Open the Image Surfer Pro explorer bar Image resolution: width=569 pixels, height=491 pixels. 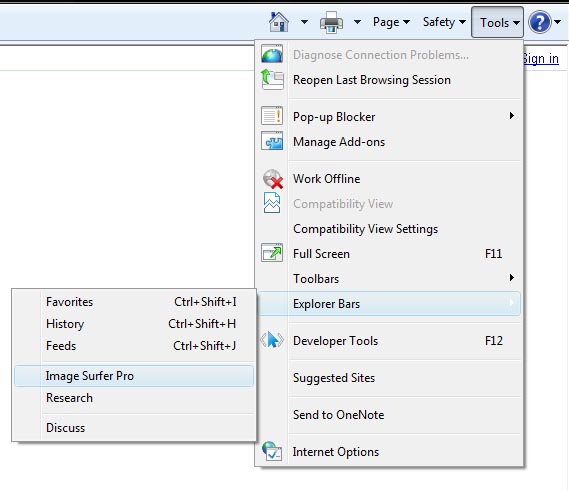point(134,376)
